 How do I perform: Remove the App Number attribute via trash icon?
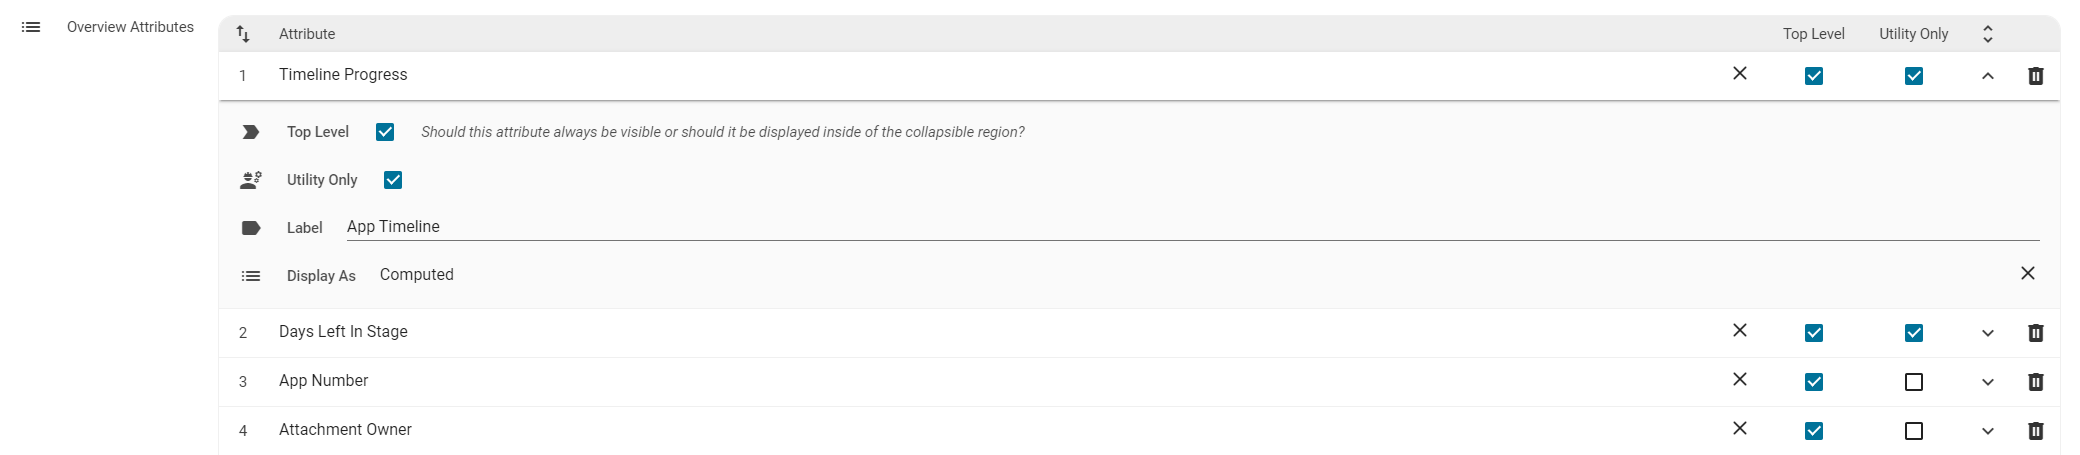click(2035, 382)
